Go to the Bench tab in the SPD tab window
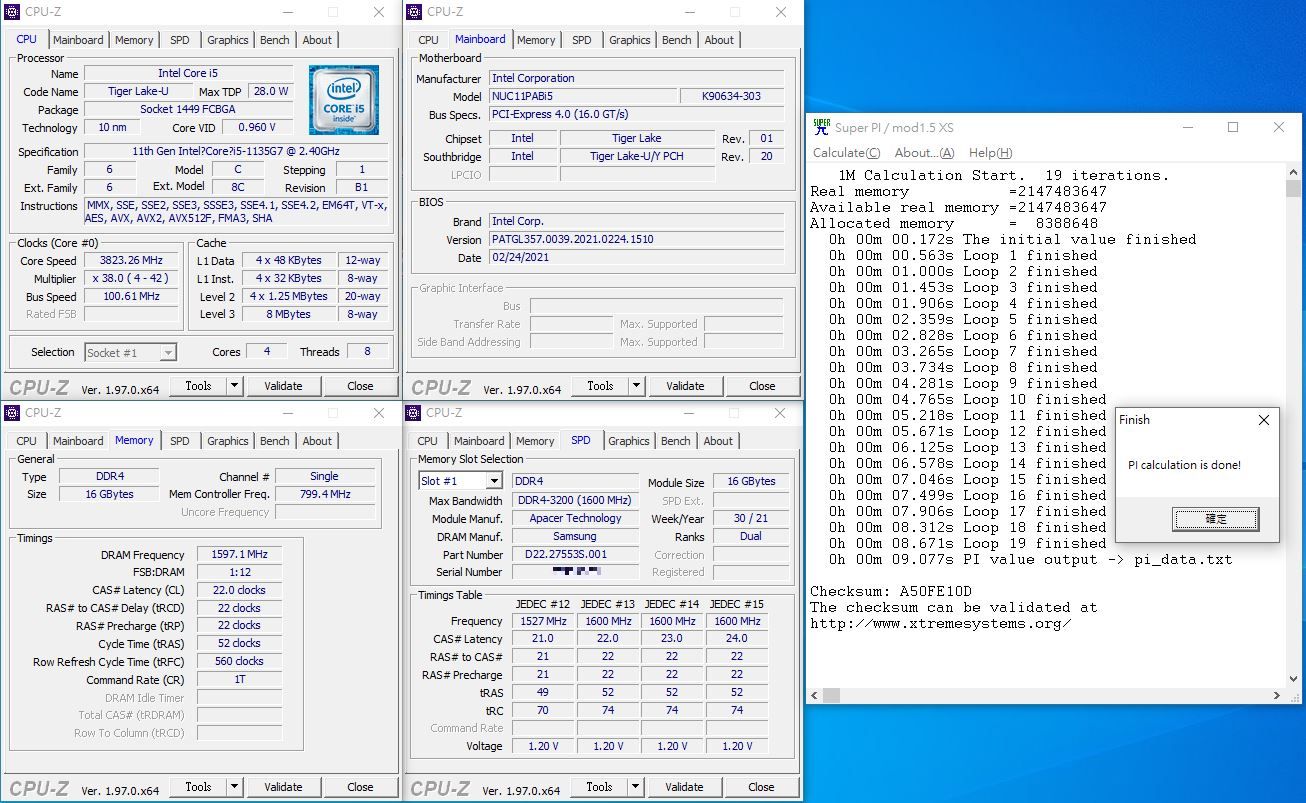The image size is (1306, 803). click(676, 441)
